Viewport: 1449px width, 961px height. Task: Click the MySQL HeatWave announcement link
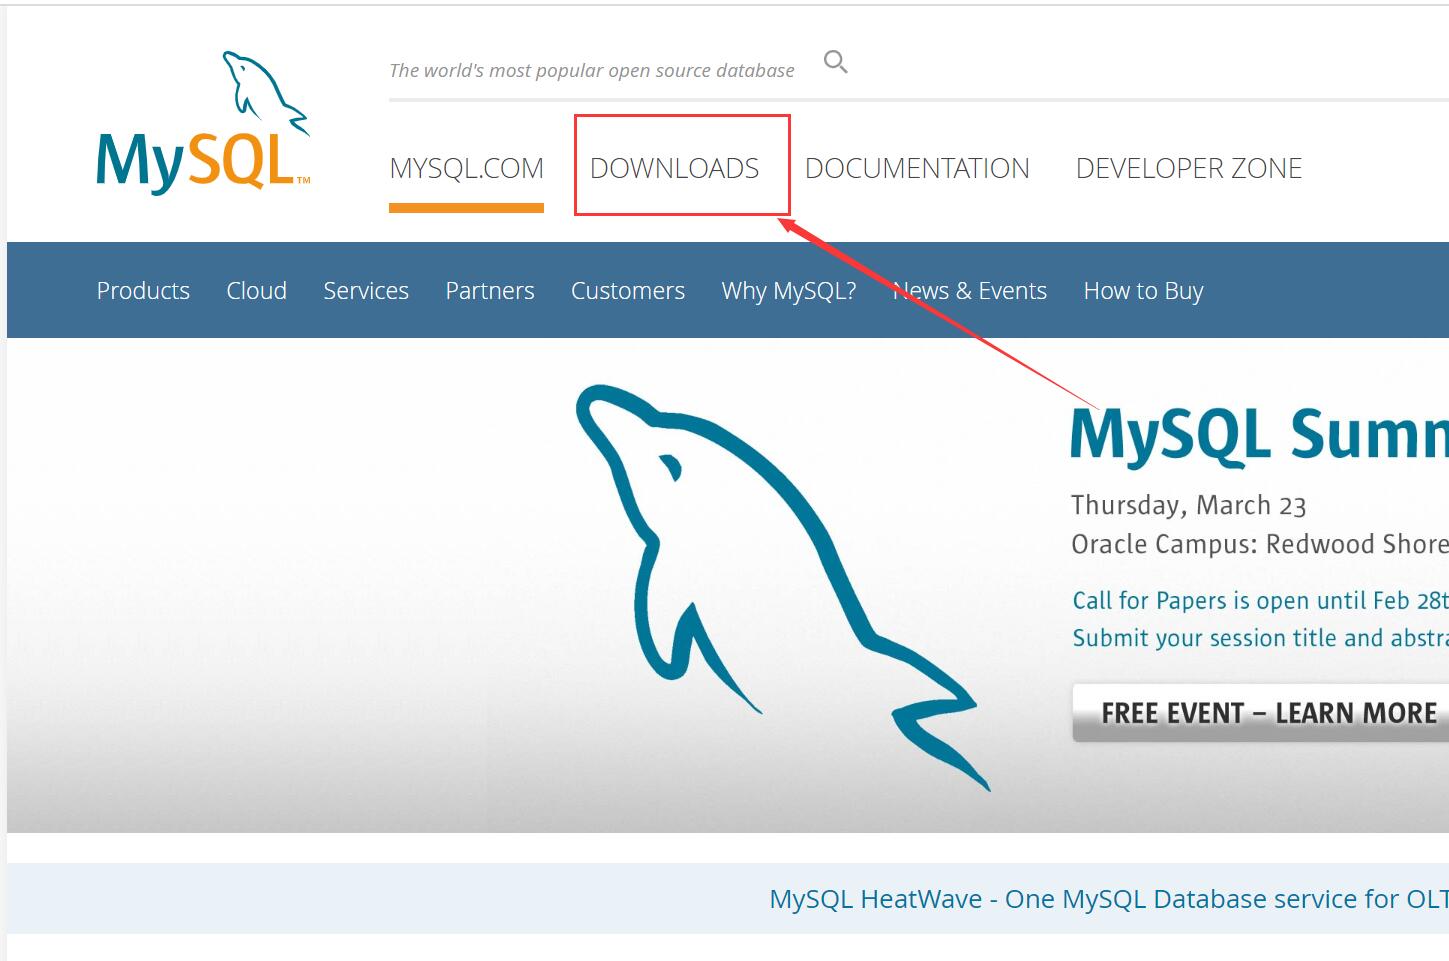[x=1105, y=898]
